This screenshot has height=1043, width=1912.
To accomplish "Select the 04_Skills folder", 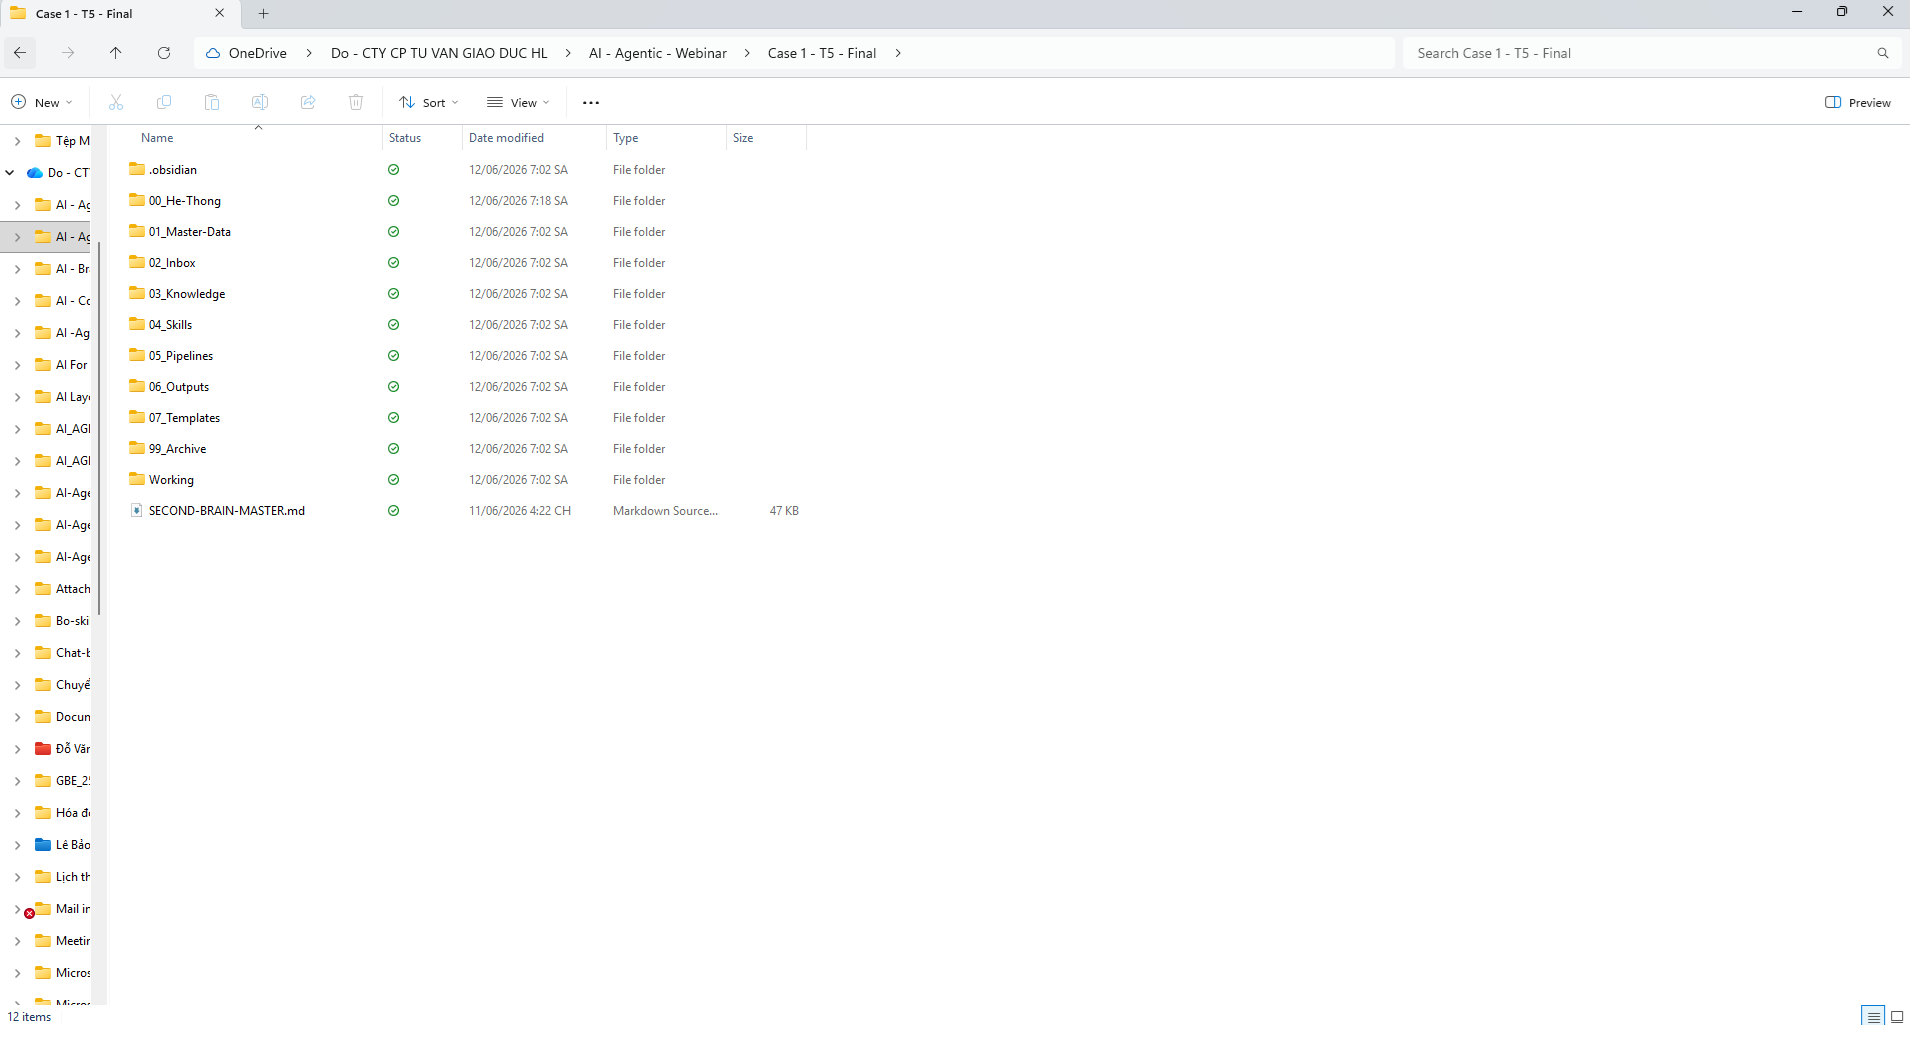I will (170, 324).
